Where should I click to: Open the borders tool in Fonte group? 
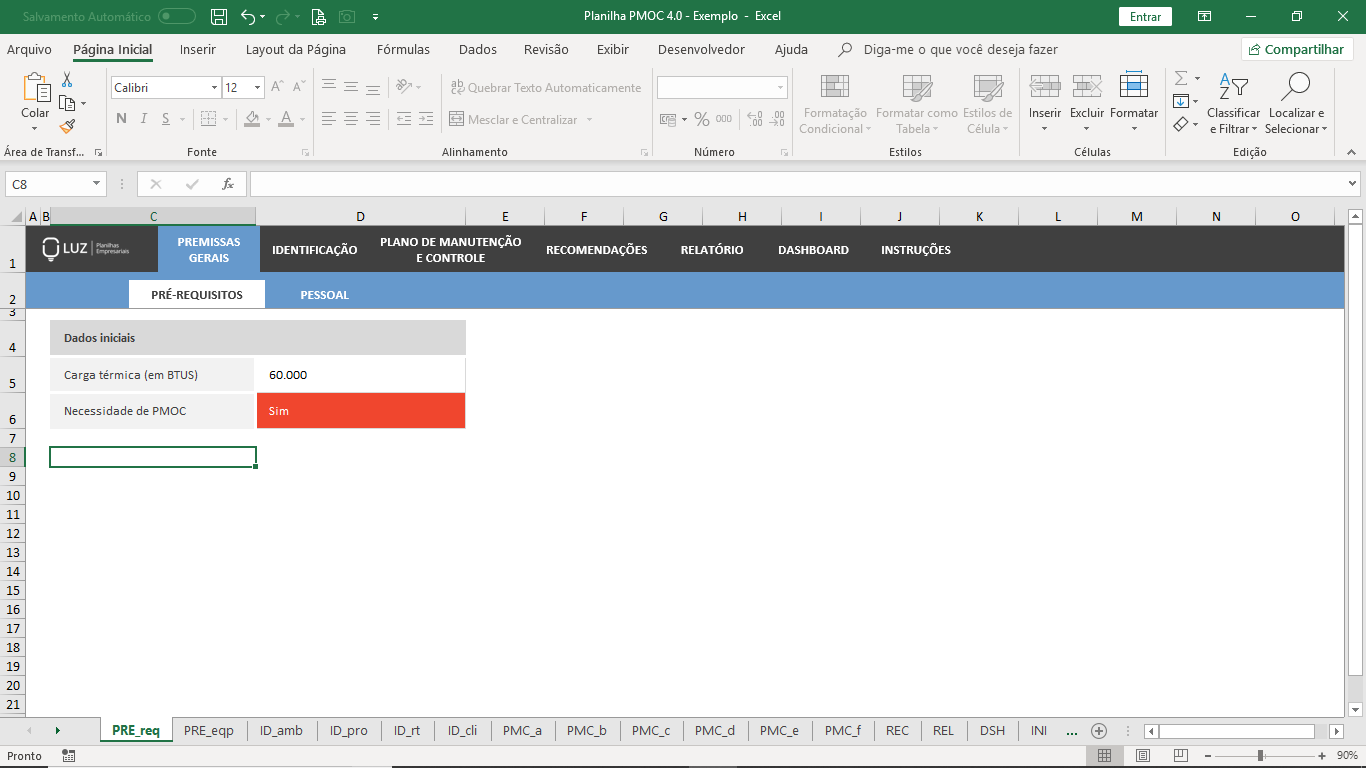(x=208, y=119)
